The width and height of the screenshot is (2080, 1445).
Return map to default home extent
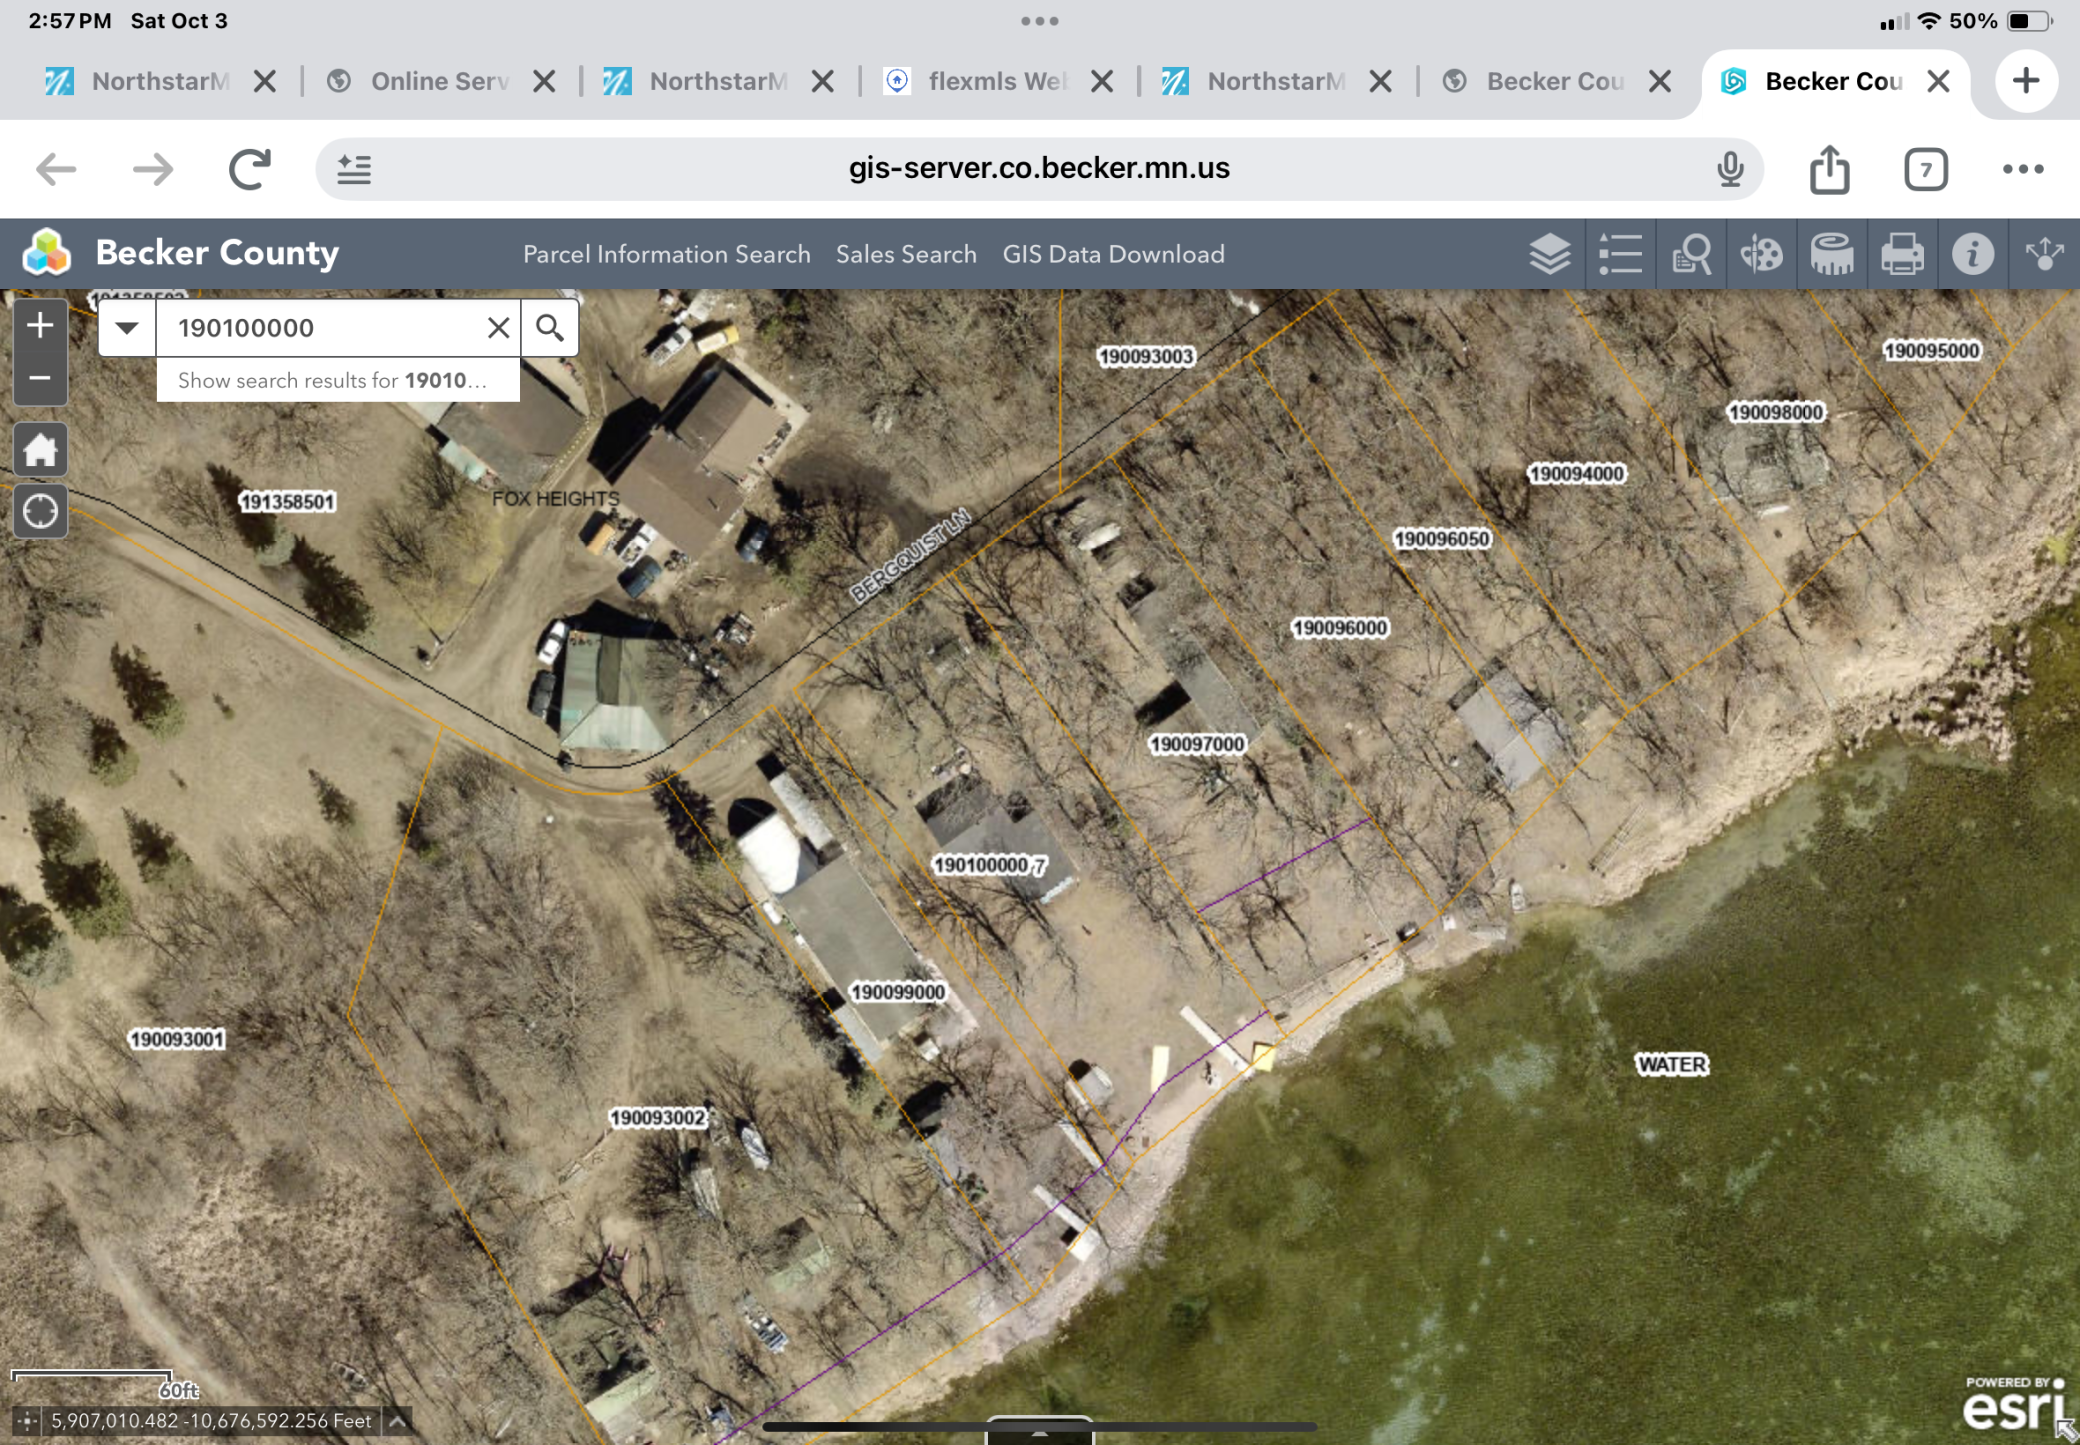pos(40,449)
